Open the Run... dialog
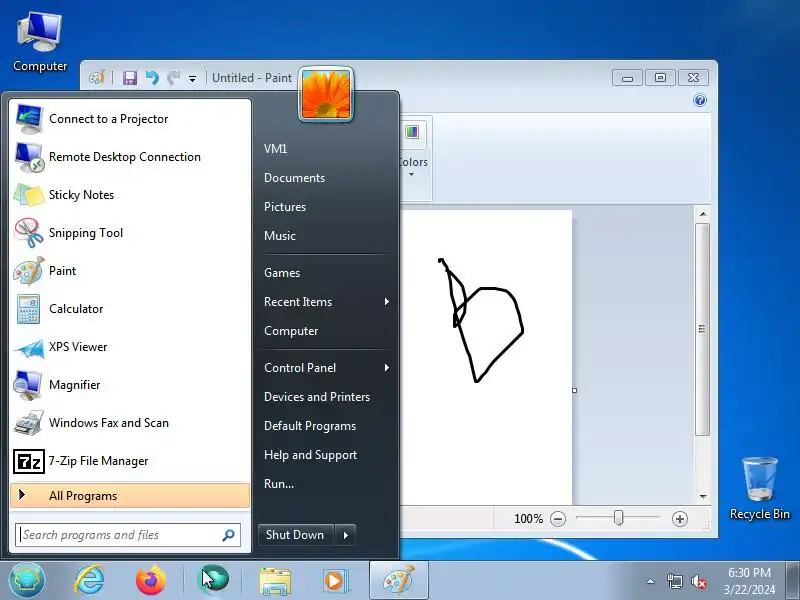 [x=279, y=484]
